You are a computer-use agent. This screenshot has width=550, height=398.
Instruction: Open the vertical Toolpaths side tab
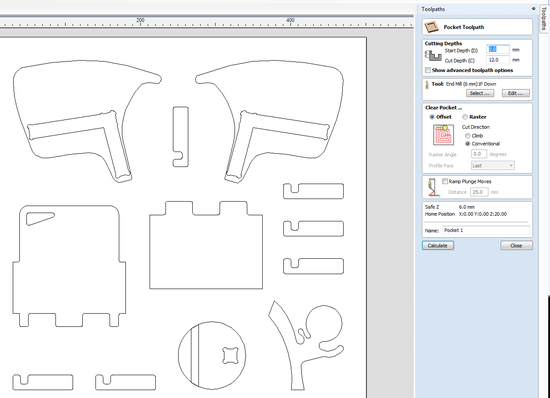pos(544,19)
